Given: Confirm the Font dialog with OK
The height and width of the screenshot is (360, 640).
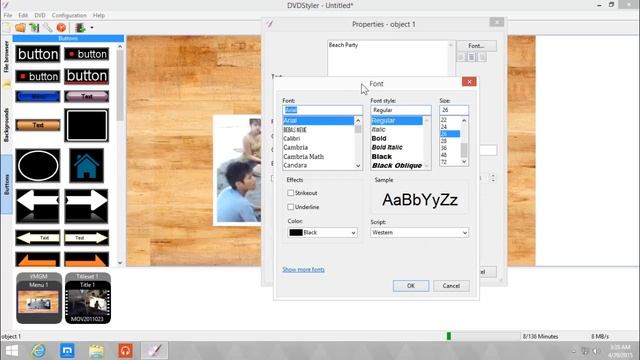Looking at the screenshot, I should pos(411,286).
